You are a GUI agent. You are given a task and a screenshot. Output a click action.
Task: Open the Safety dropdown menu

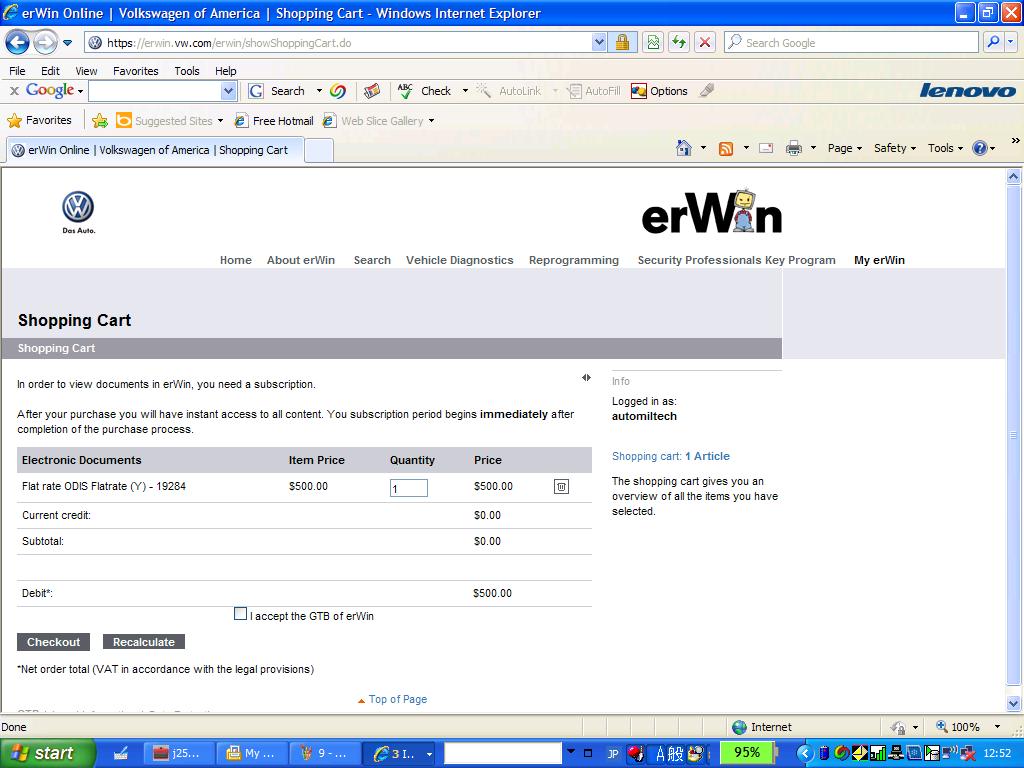[895, 148]
